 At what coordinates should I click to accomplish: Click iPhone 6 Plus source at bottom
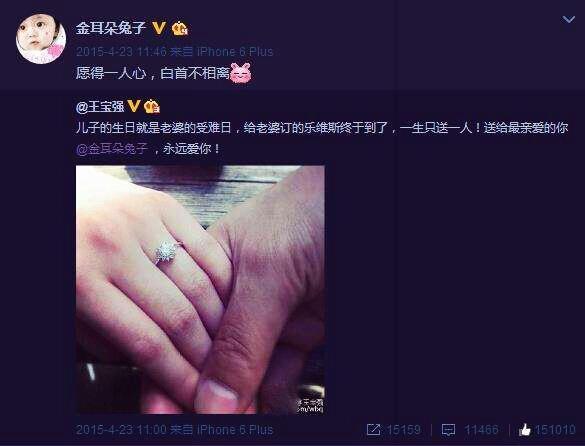coord(235,430)
